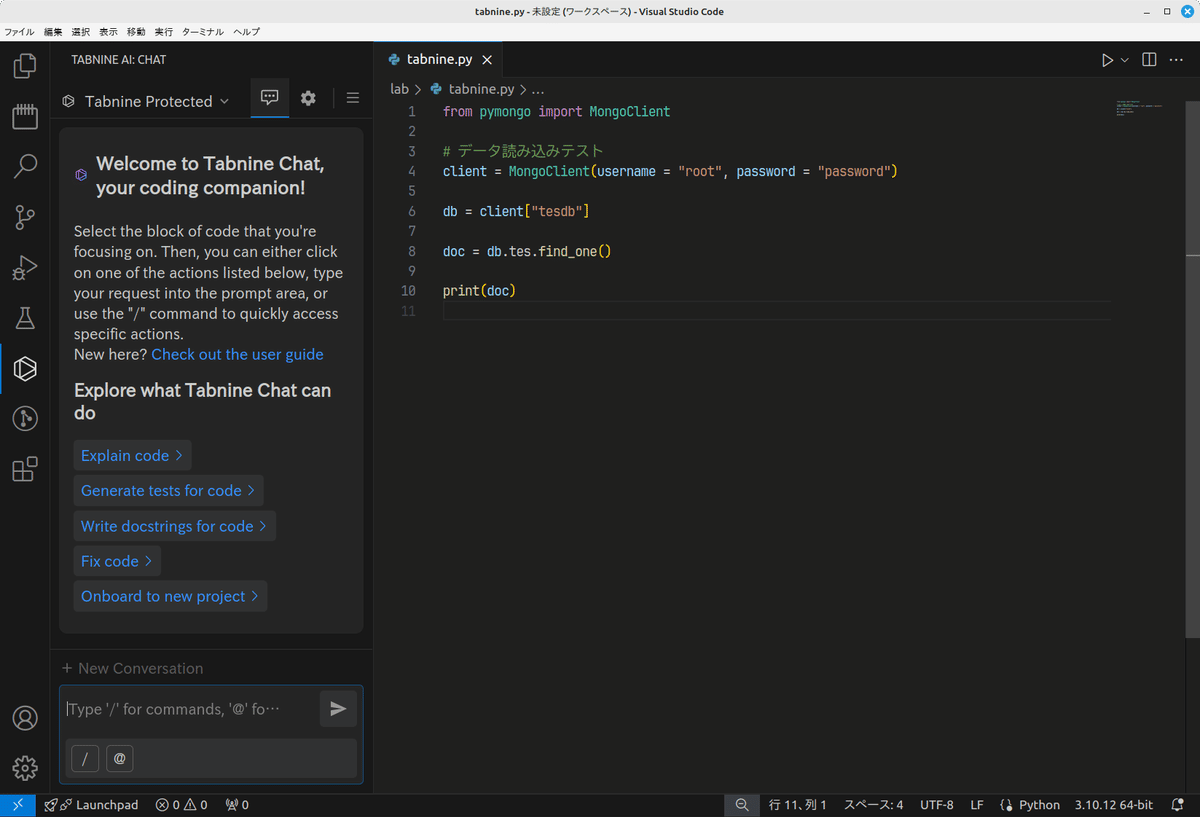Toggle the zoom magnifier in status bar
Image resolution: width=1200 pixels, height=817 pixels.
pos(741,804)
